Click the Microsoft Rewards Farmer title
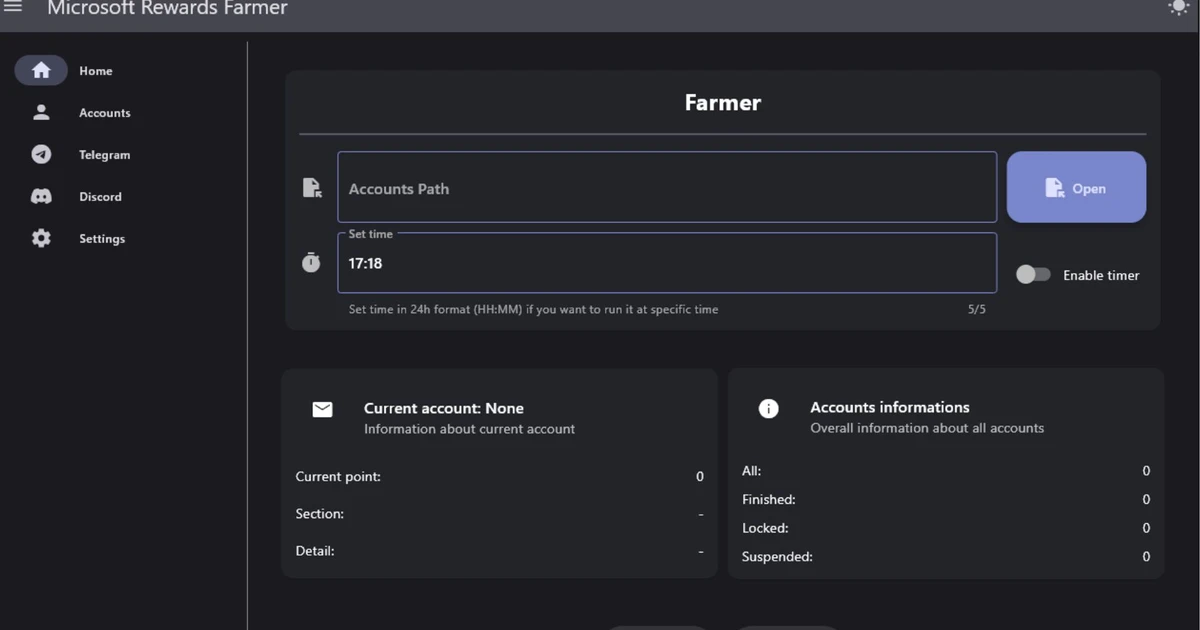Image resolution: width=1200 pixels, height=630 pixels. [x=166, y=8]
